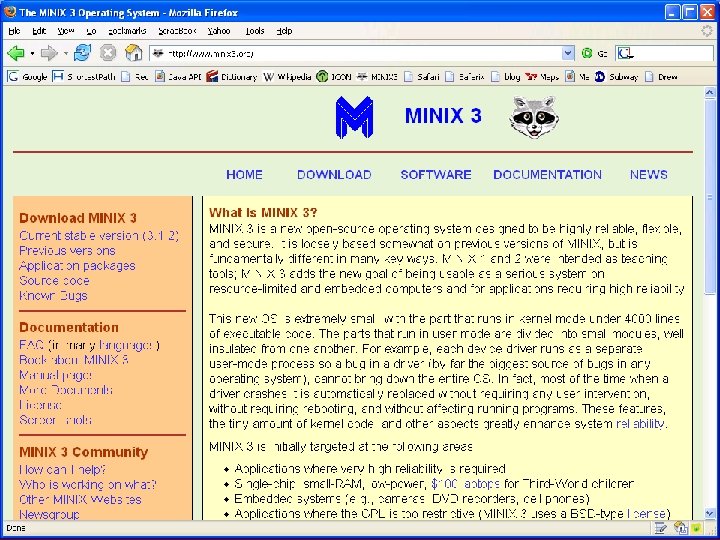720x540 pixels.
Task: Expand the Back button history dropdown arrow
Action: click(x=32, y=53)
